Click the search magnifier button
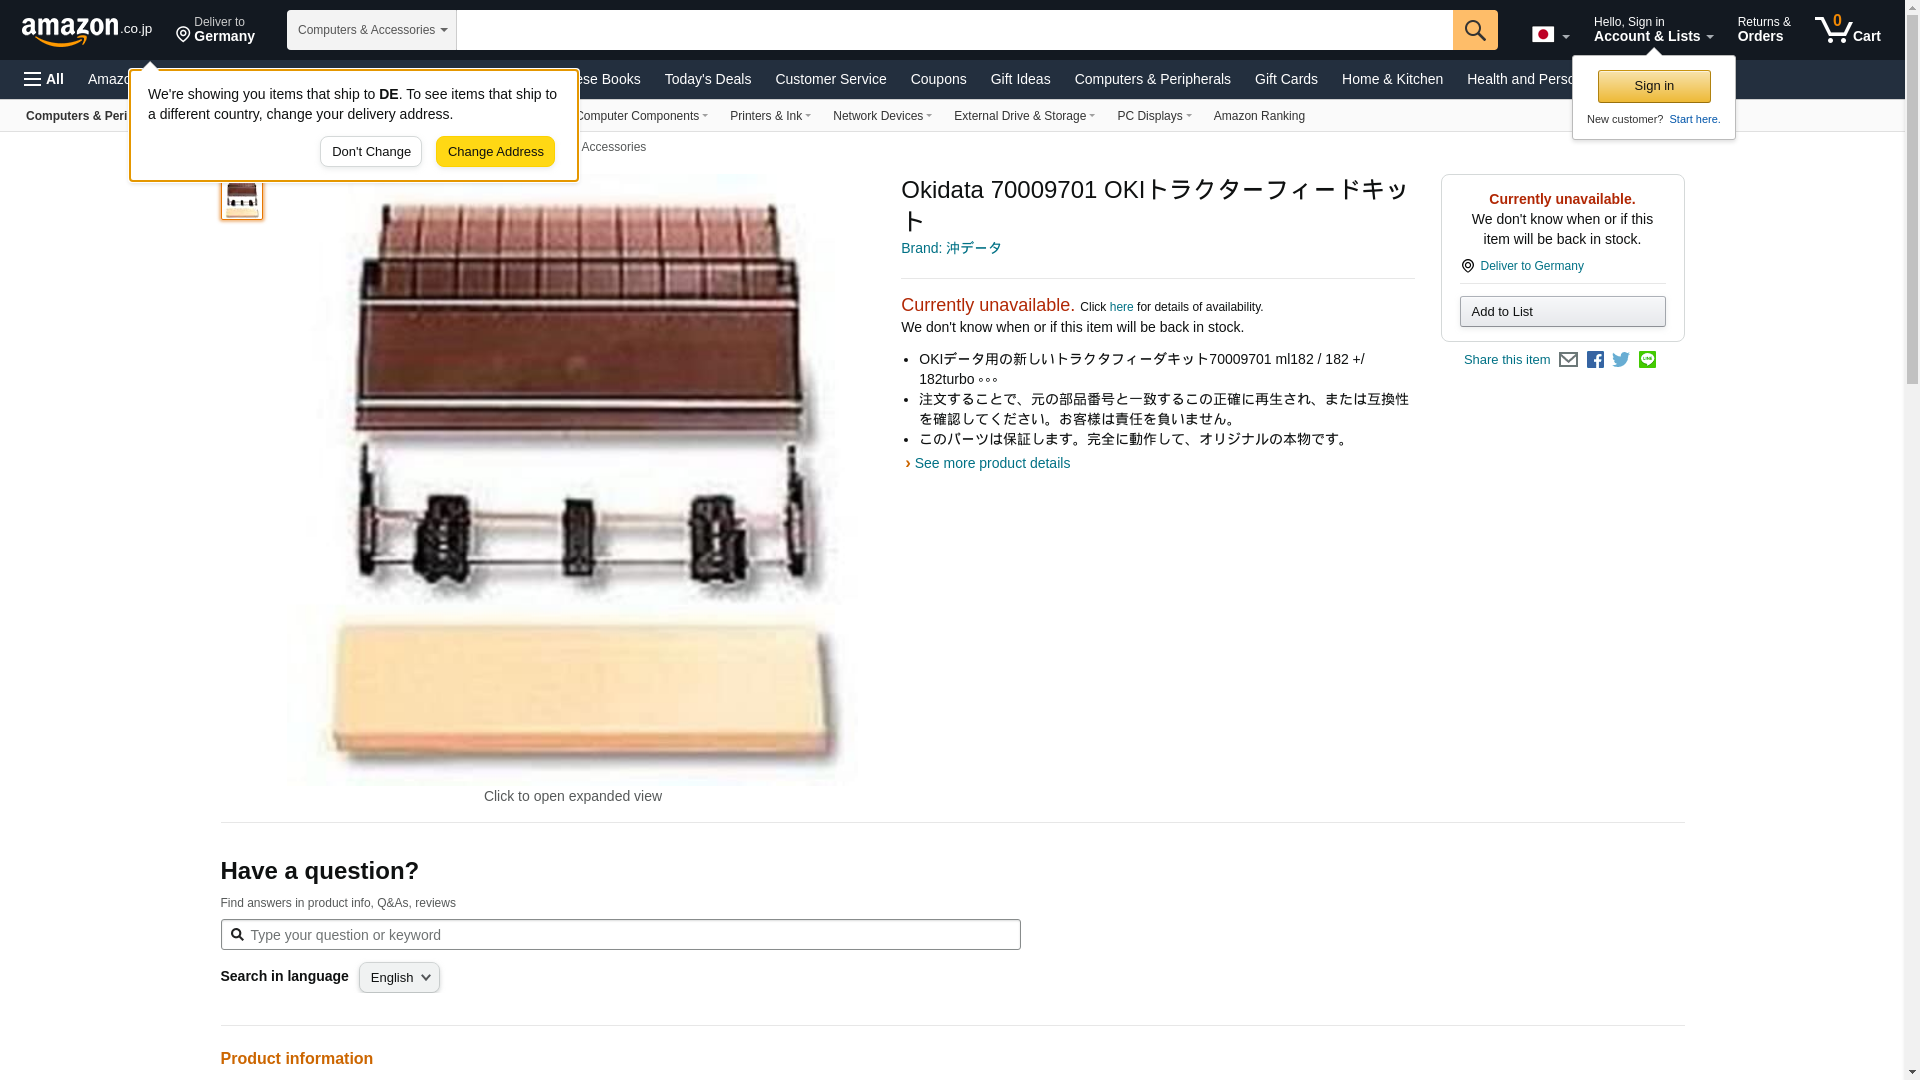 pyautogui.click(x=1475, y=30)
